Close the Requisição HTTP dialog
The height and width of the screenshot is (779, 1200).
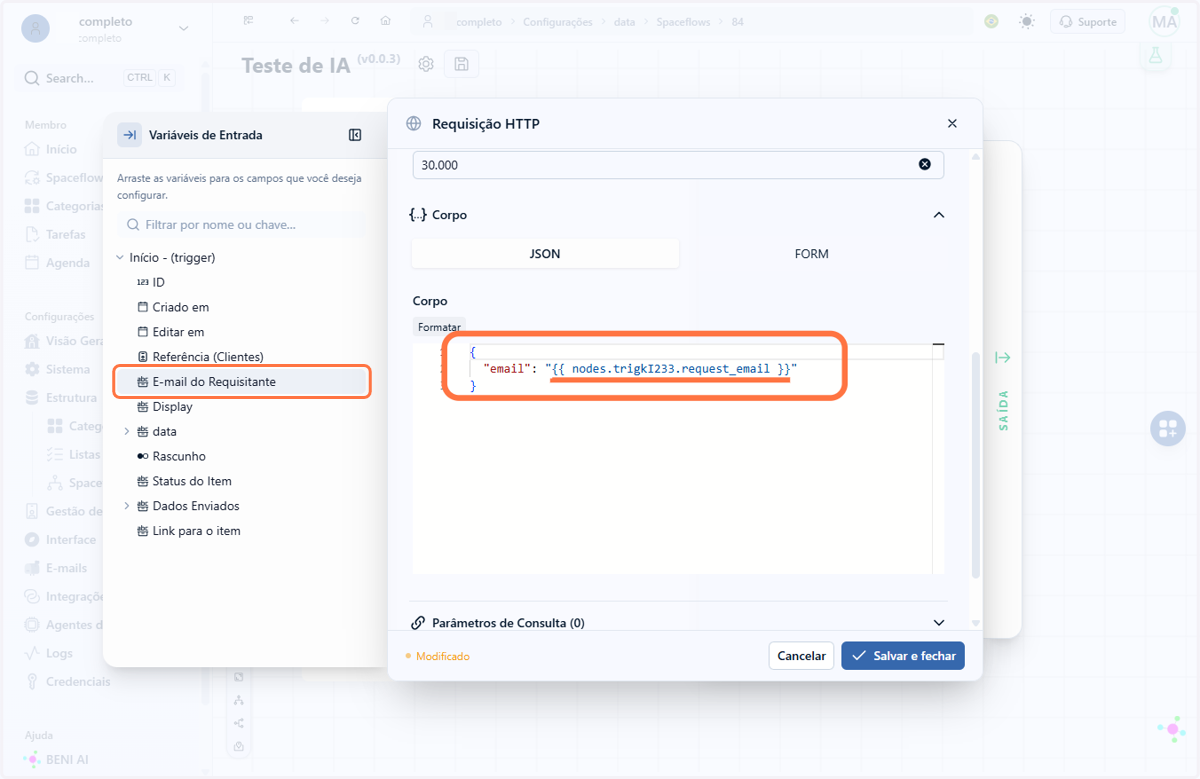(952, 124)
